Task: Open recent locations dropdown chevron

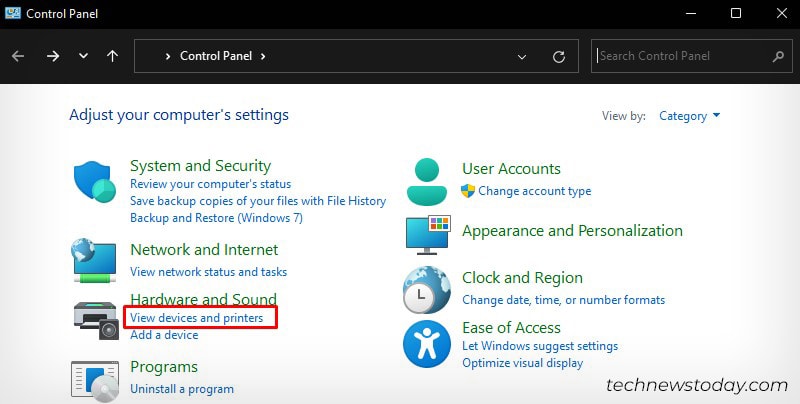Action: (83, 56)
